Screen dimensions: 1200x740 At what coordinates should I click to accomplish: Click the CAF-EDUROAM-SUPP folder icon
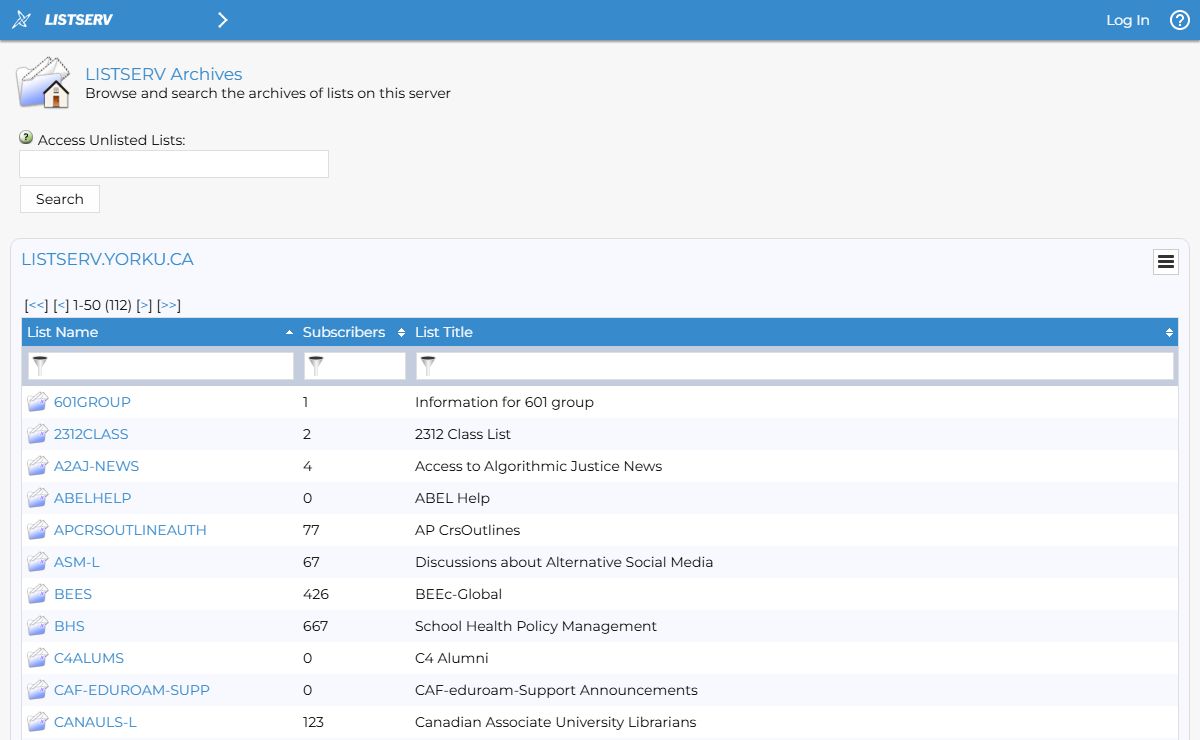[x=38, y=690]
